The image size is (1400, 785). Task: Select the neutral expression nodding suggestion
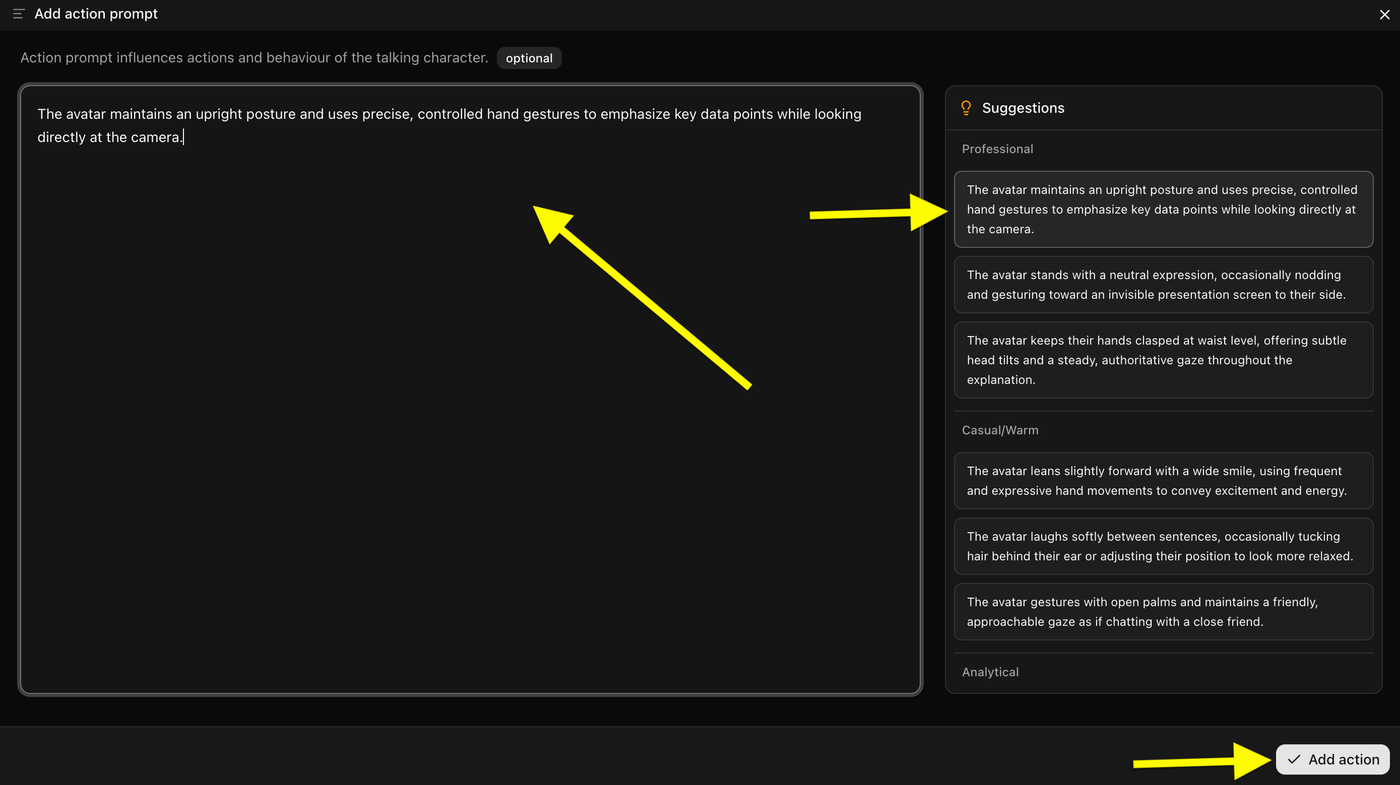1163,285
